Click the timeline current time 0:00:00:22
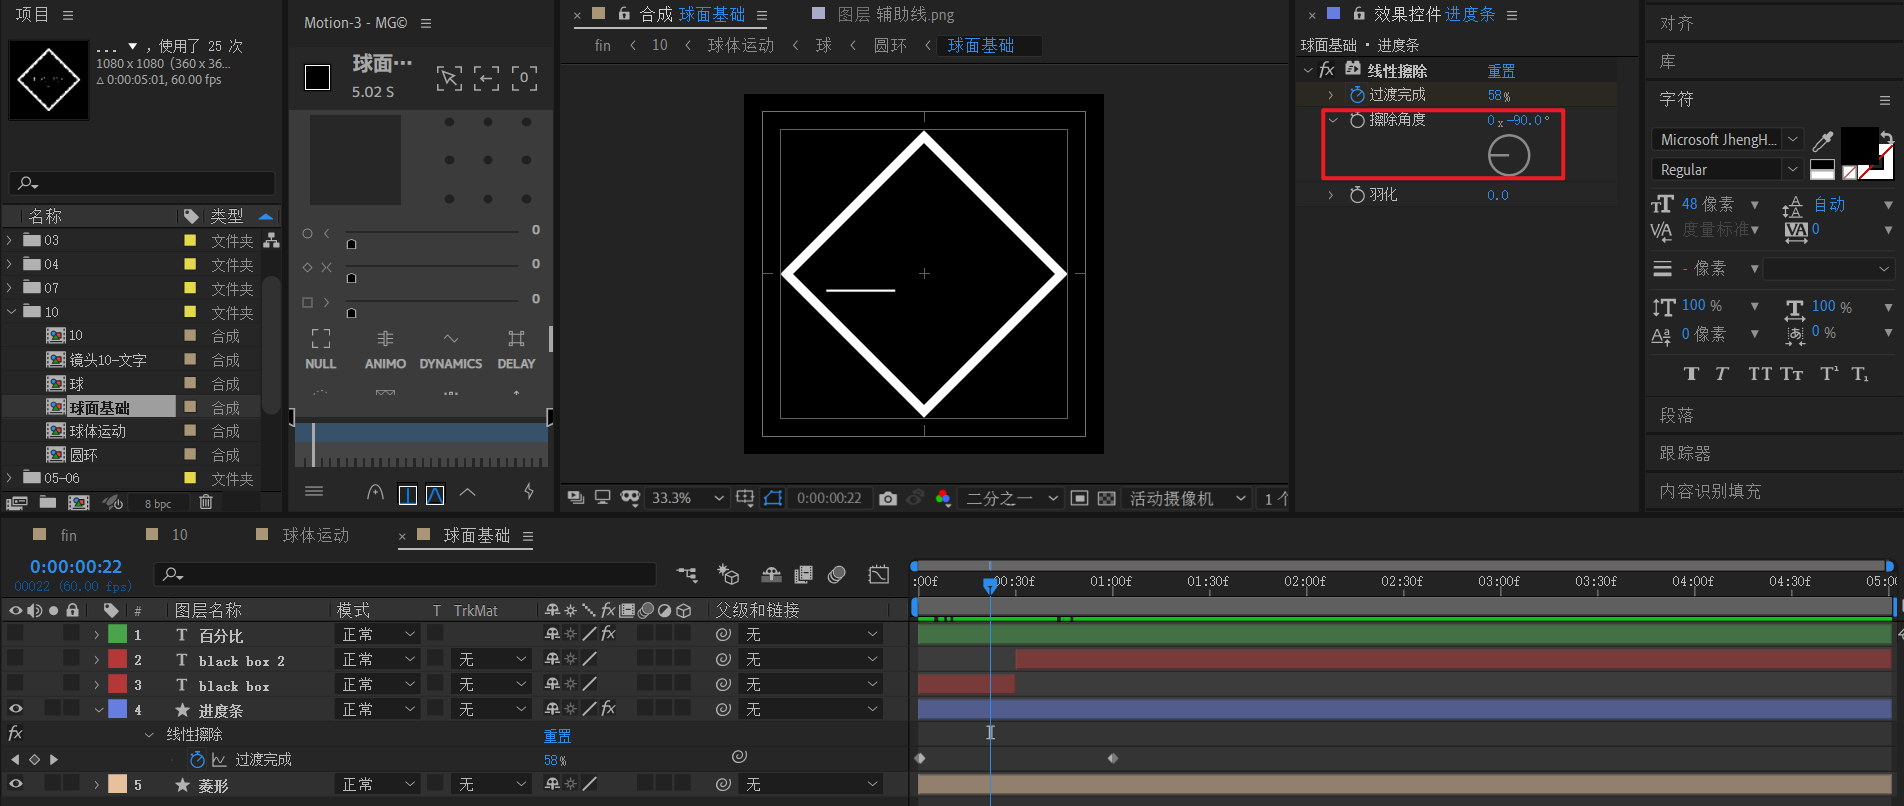The height and width of the screenshot is (806, 1904). click(x=76, y=567)
